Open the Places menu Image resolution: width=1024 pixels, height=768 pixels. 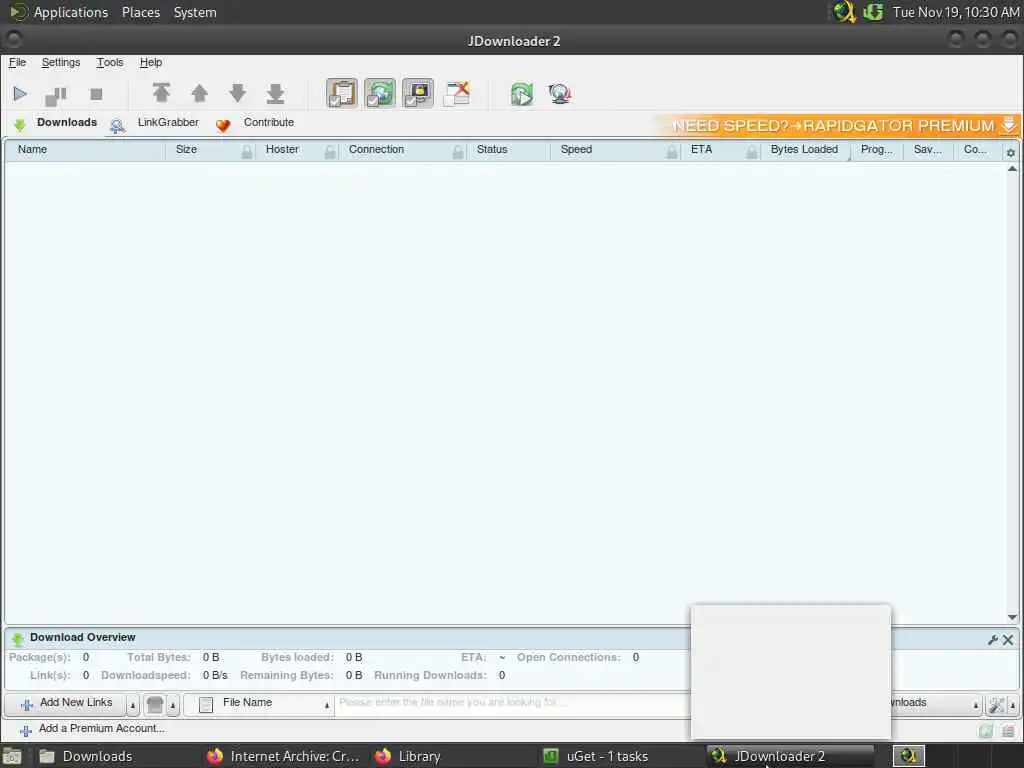click(141, 12)
